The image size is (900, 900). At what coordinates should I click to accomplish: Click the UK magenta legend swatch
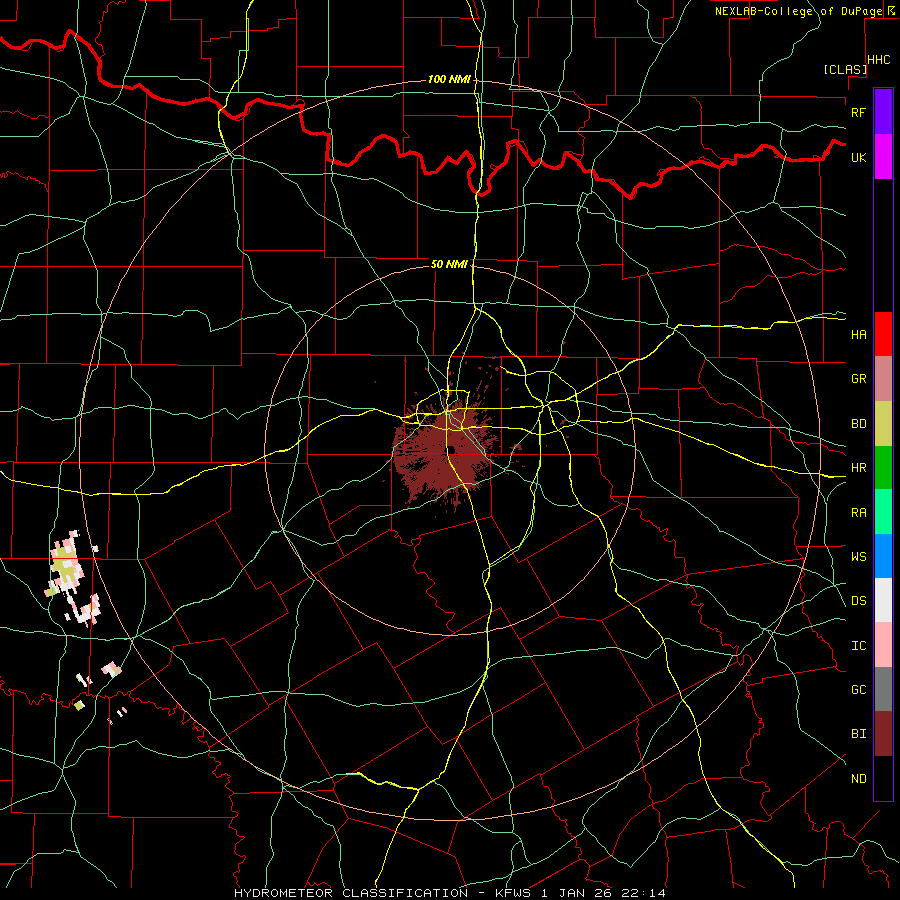[x=883, y=157]
